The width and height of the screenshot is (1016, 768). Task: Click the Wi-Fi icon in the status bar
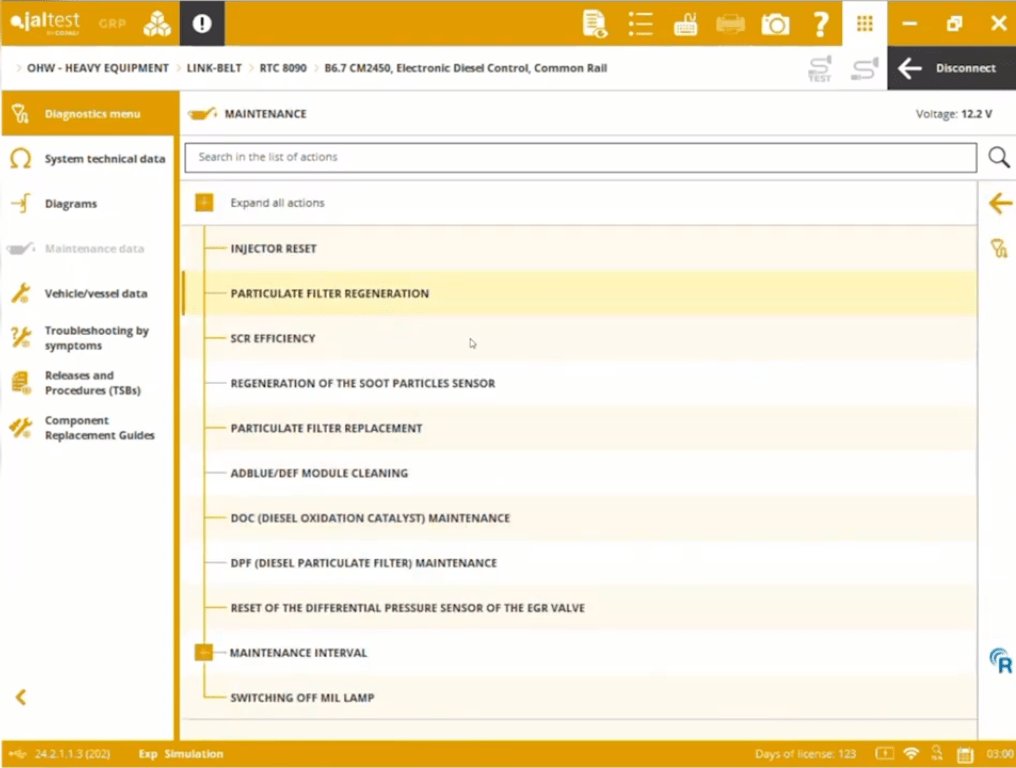pyautogui.click(x=911, y=753)
